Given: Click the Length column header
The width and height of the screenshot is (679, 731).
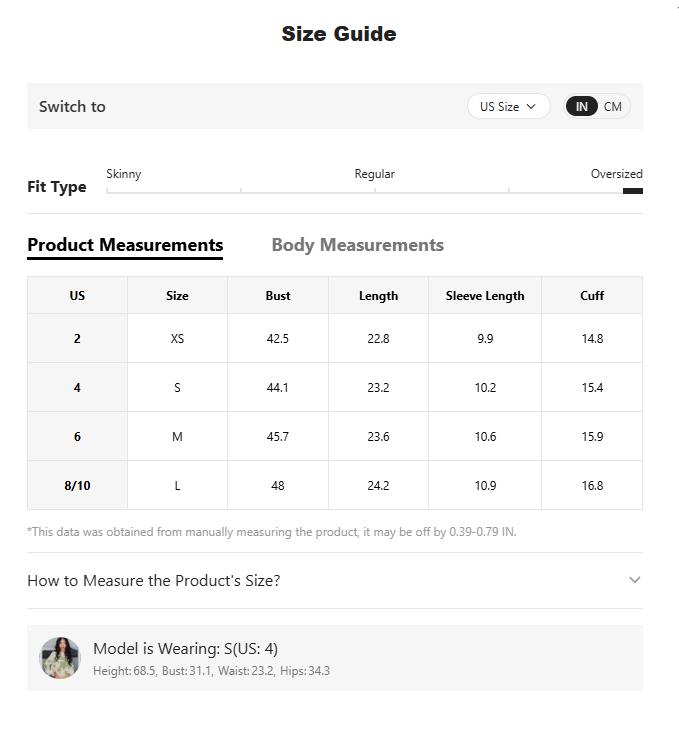Looking at the screenshot, I should pyautogui.click(x=378, y=296).
